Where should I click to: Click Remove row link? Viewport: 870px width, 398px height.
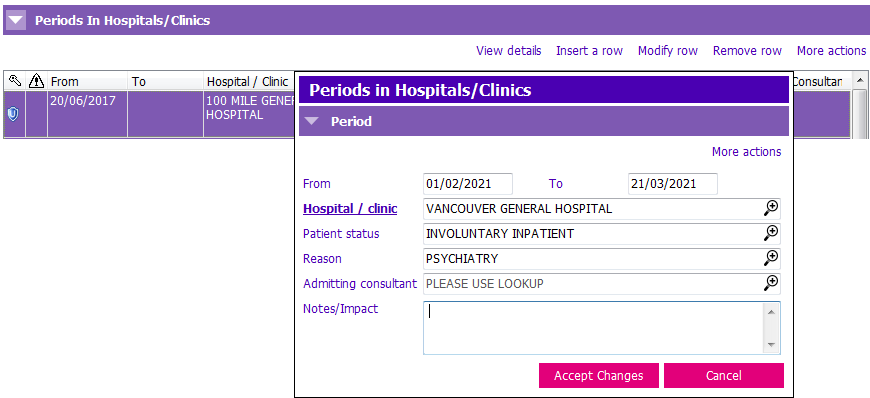click(x=747, y=51)
